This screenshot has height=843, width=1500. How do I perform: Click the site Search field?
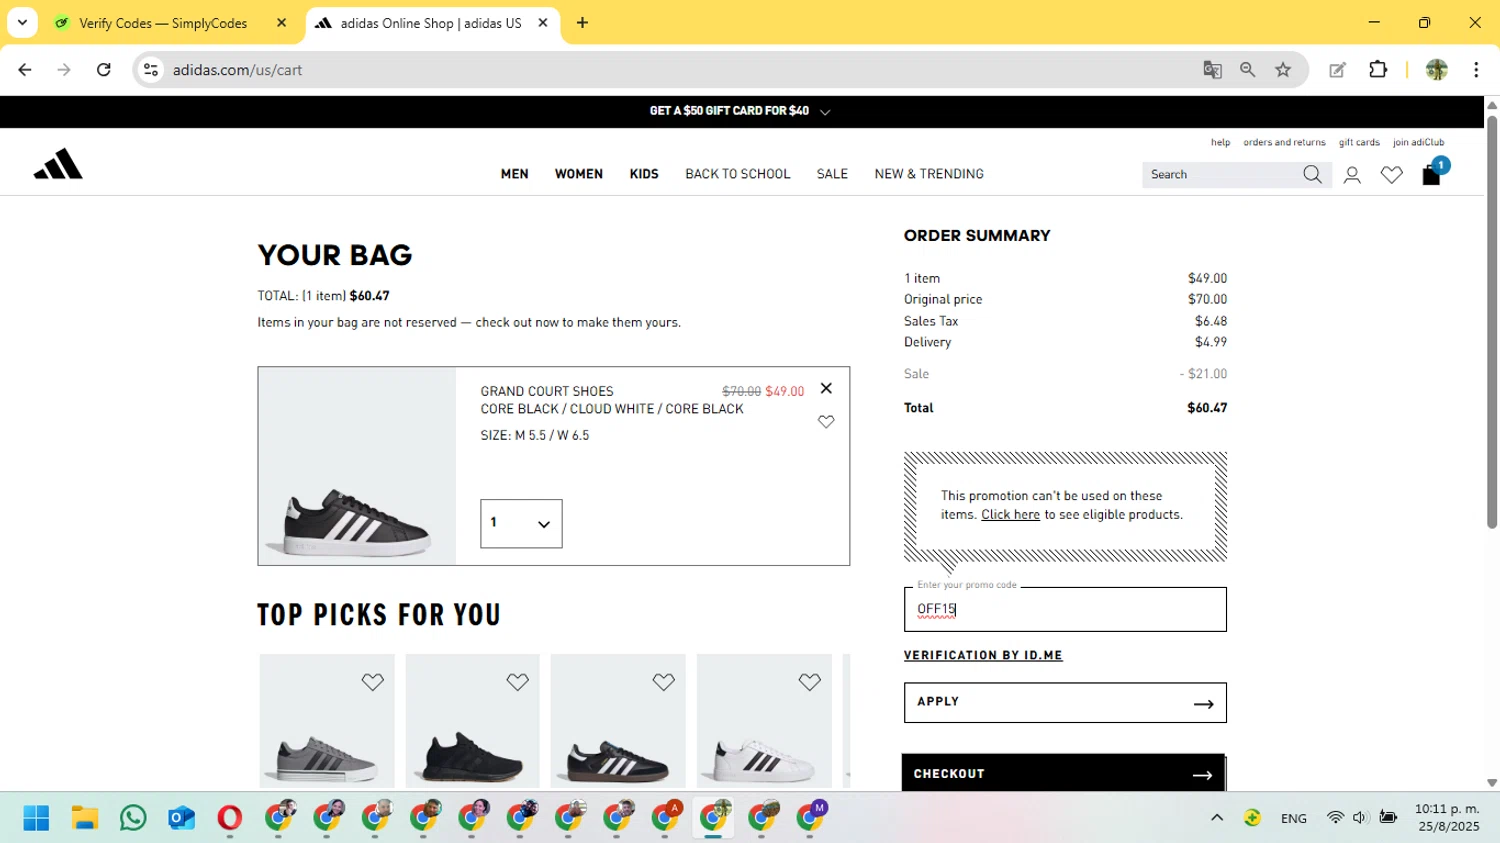tap(1222, 175)
